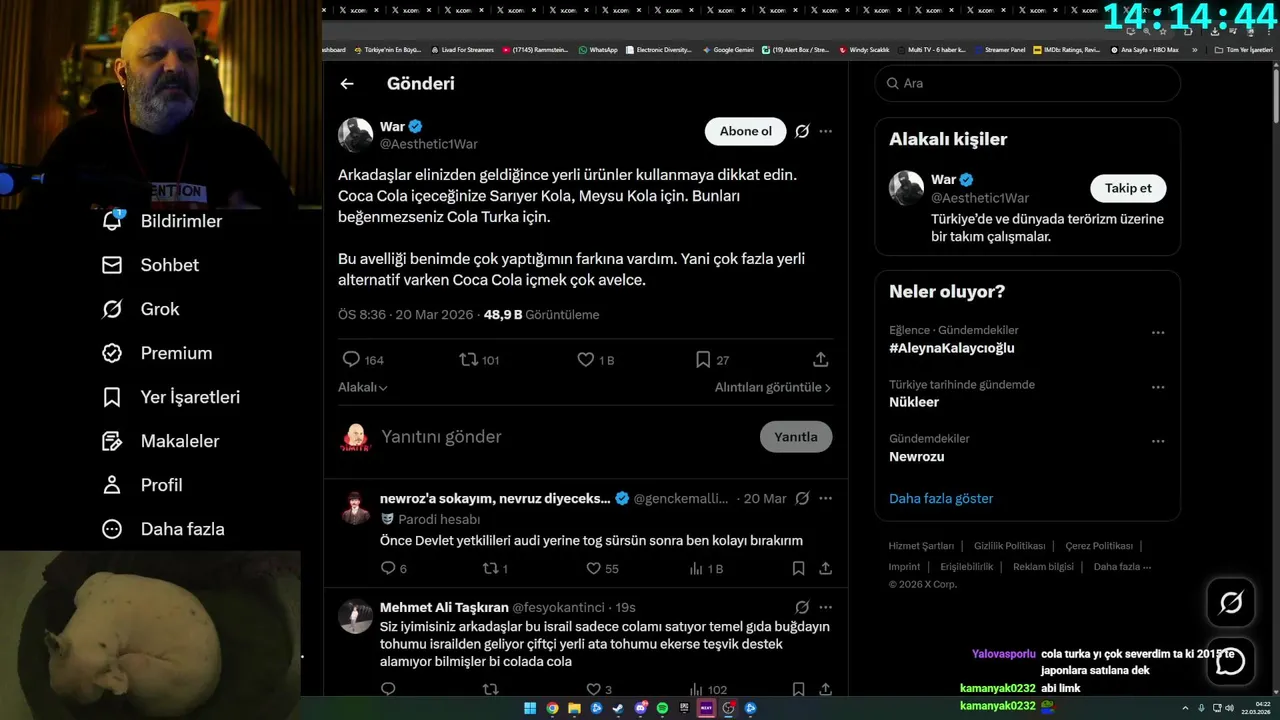Viewport: 1280px width, 720px height.
Task: Open Profil in the sidebar
Action: (x=142, y=485)
